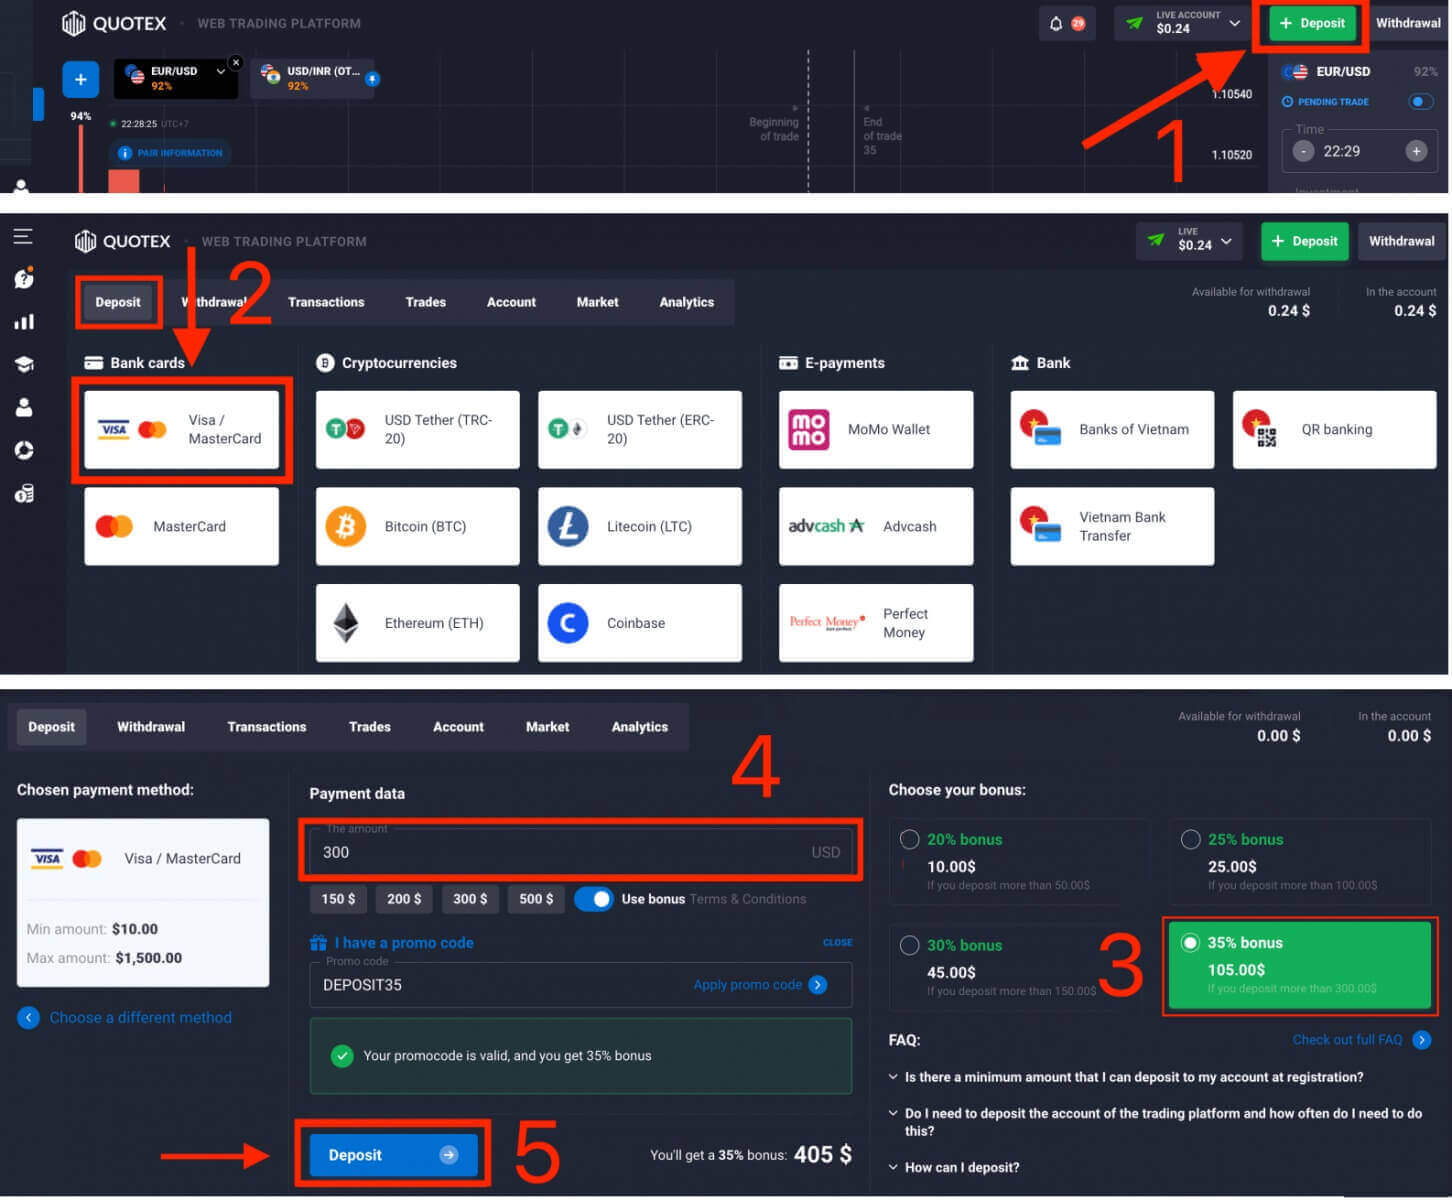Open the analytics bar-chart icon in sidebar
Screen dimensions: 1452x1200
(x=24, y=321)
